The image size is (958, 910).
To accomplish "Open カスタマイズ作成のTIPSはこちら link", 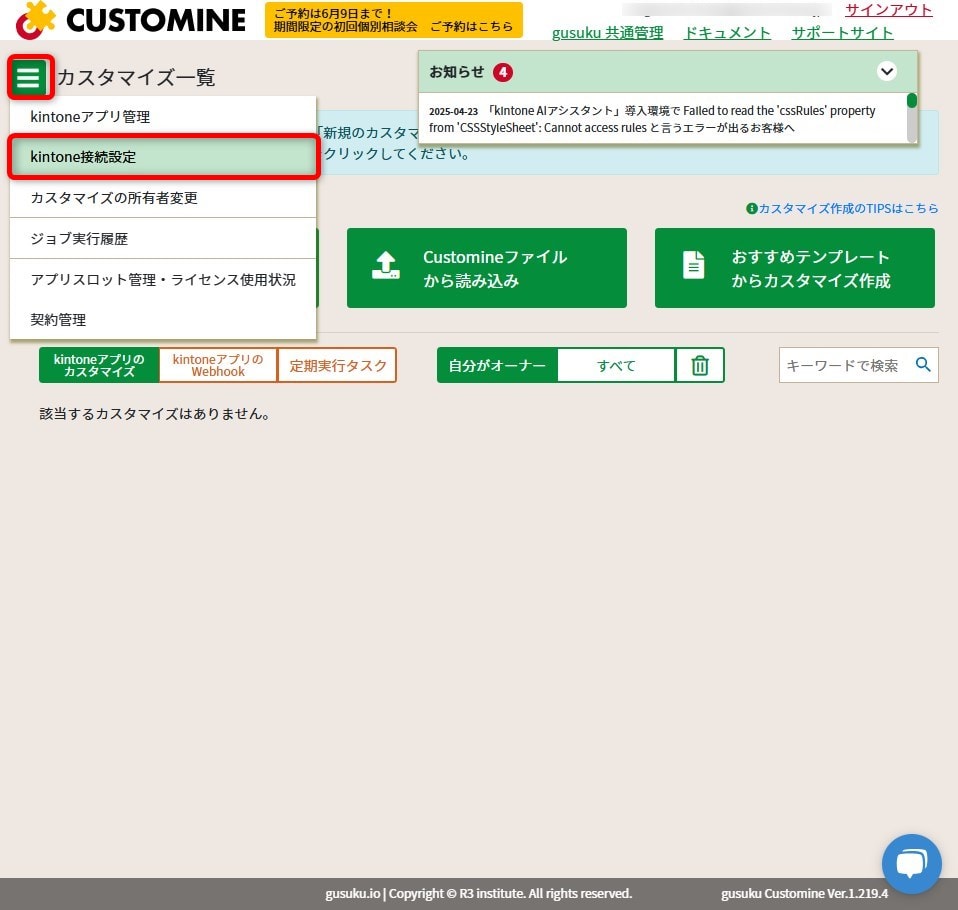I will (848, 208).
